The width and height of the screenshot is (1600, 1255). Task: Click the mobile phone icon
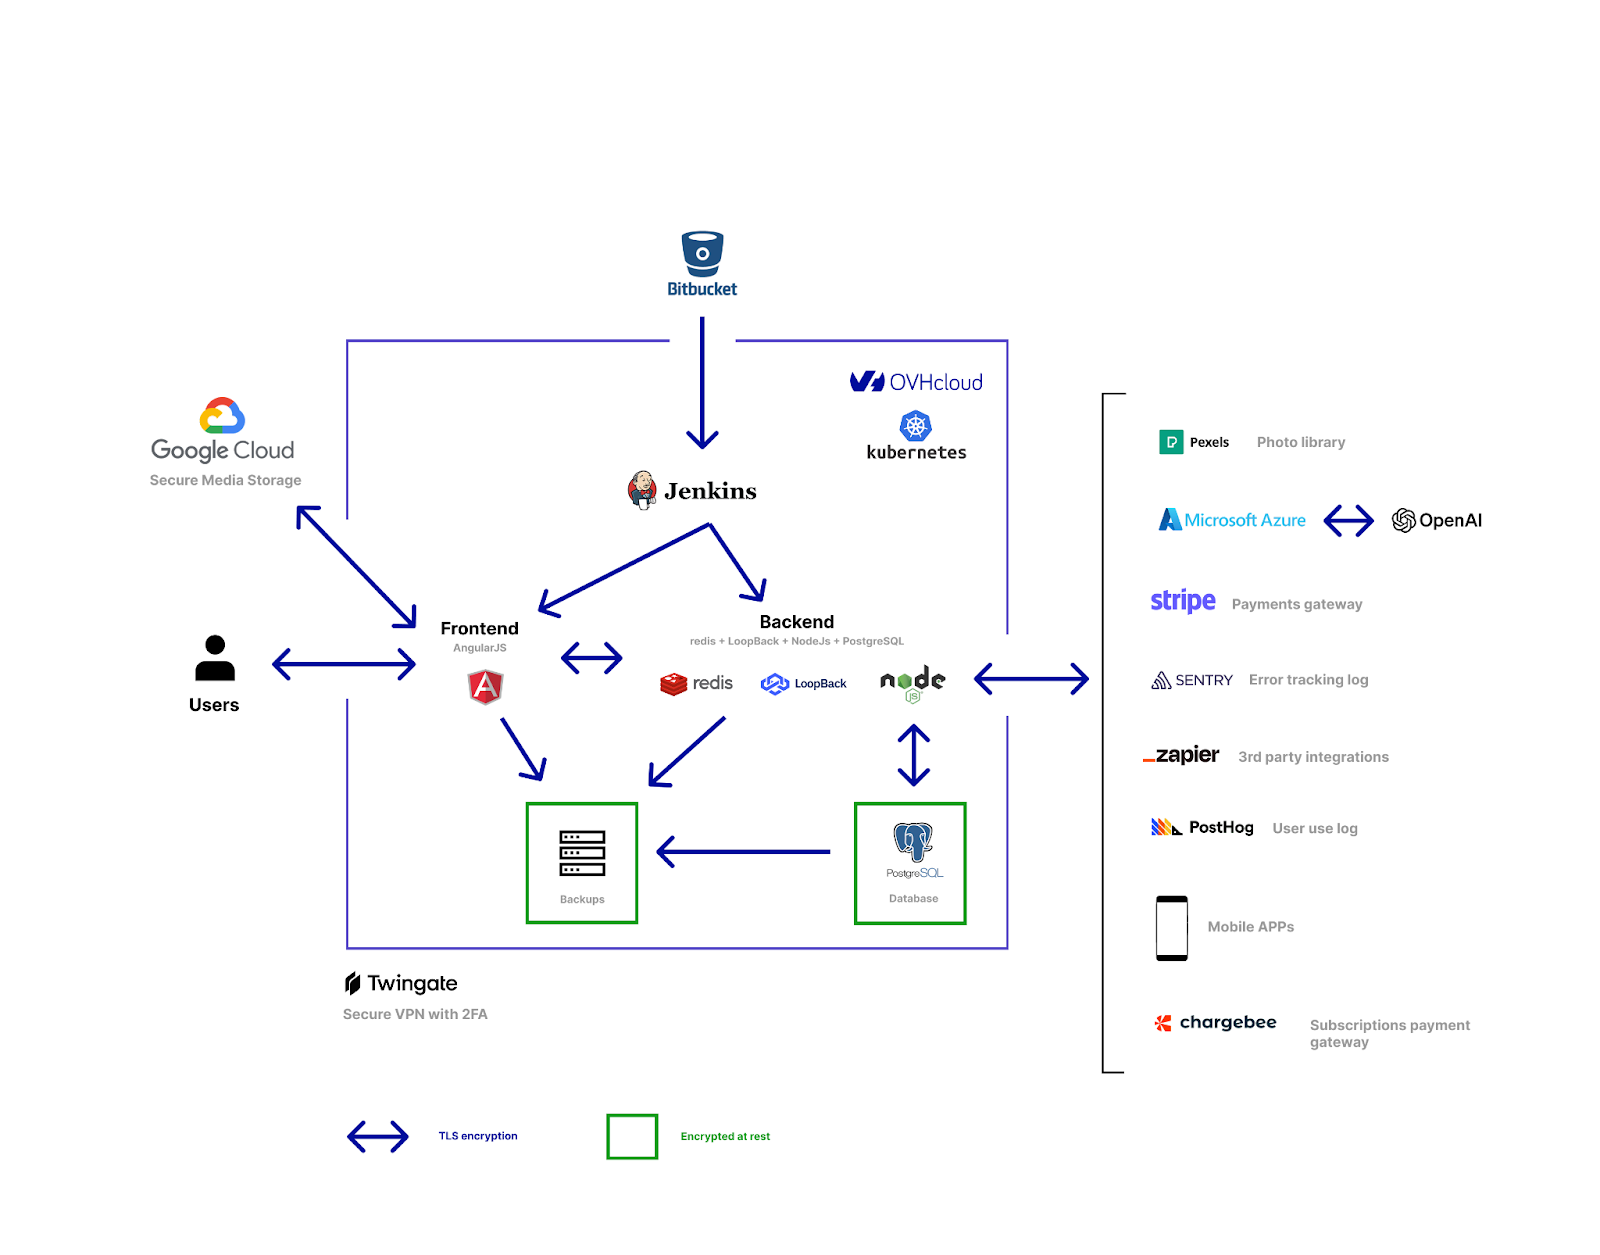coord(1172,928)
